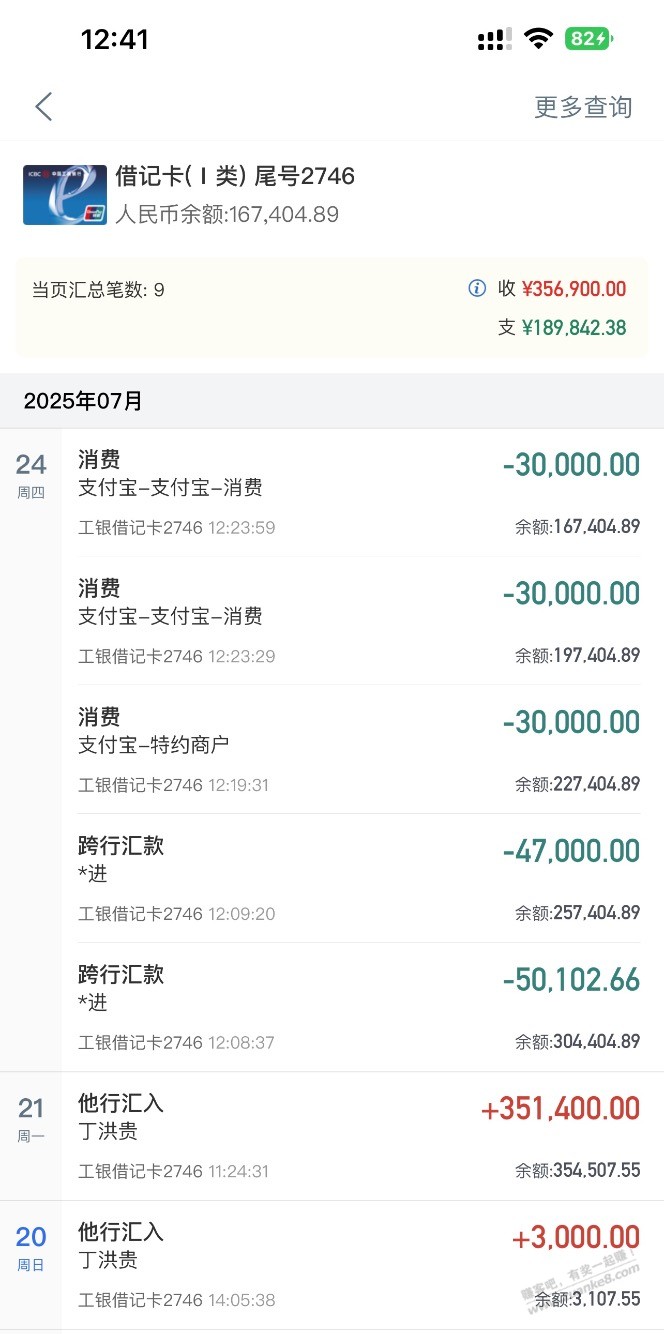Open the -50,102.66 跨行汇款 transfer record
664x1334 pixels.
coord(359,1008)
